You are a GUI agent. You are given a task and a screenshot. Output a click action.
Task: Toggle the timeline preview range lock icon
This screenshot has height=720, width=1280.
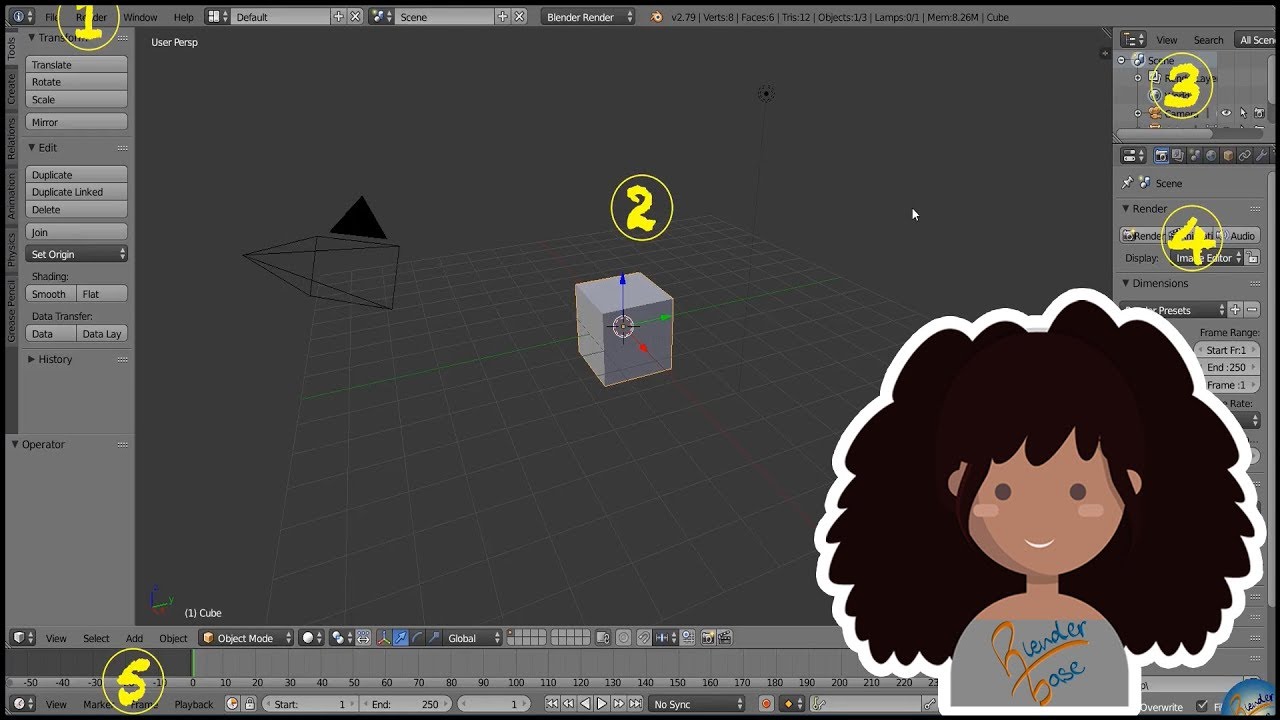(249, 704)
